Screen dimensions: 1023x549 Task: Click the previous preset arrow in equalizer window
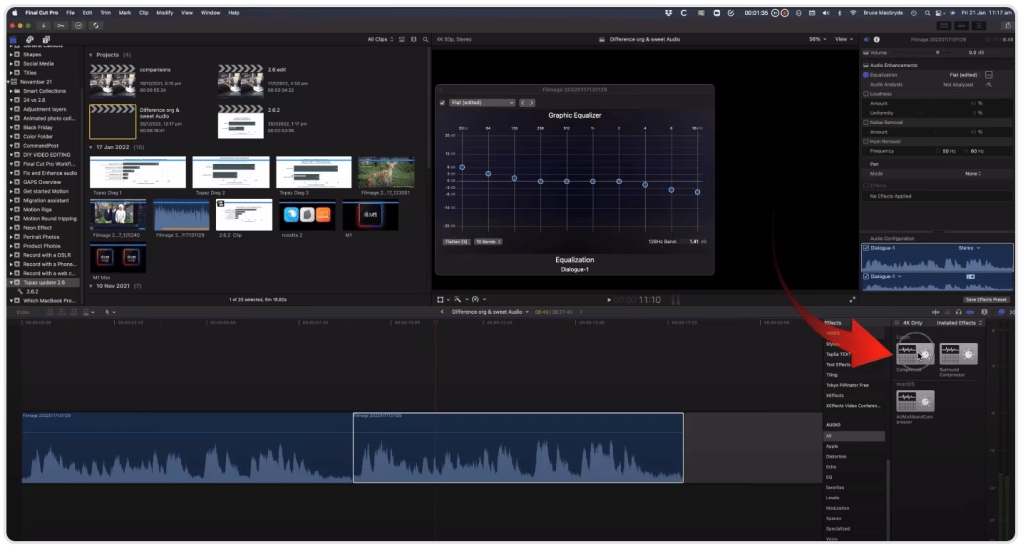pyautogui.click(x=523, y=102)
